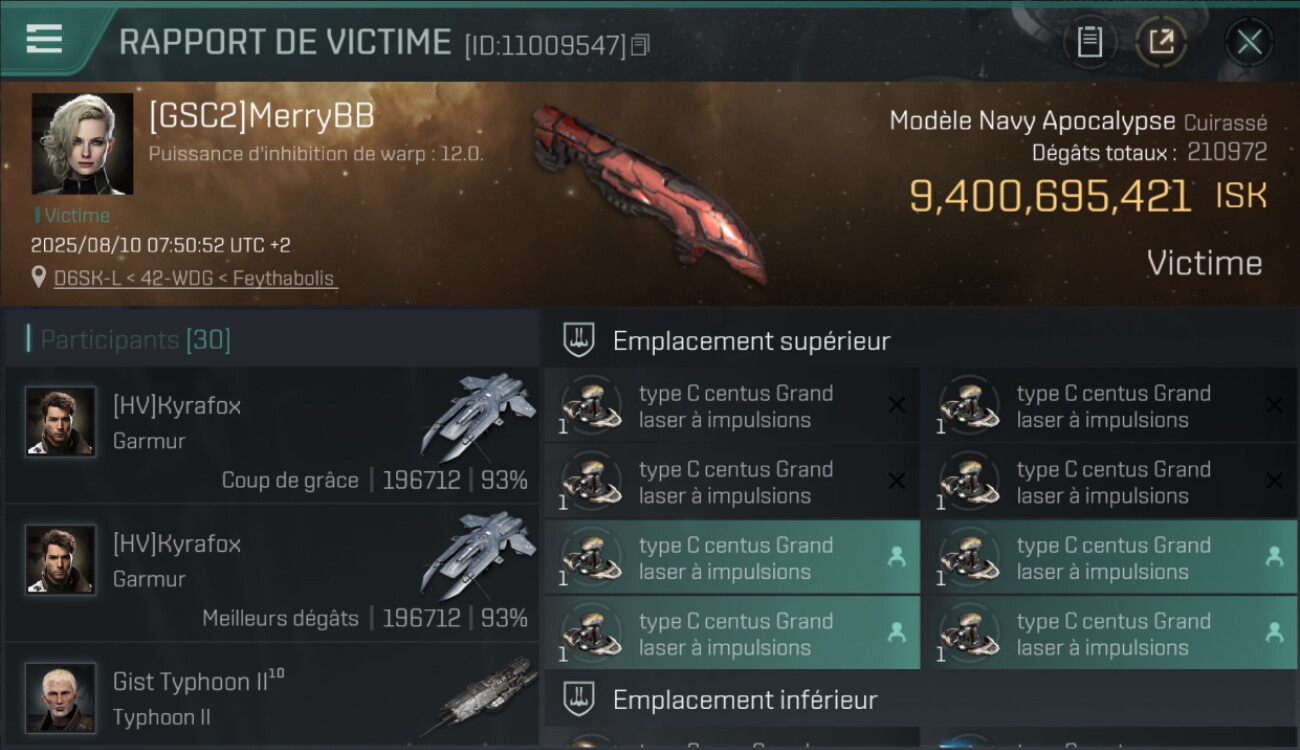Click the [HV]Kyrafox name in Meilleurs dégâts row
The image size is (1300, 750).
pyautogui.click(x=177, y=544)
